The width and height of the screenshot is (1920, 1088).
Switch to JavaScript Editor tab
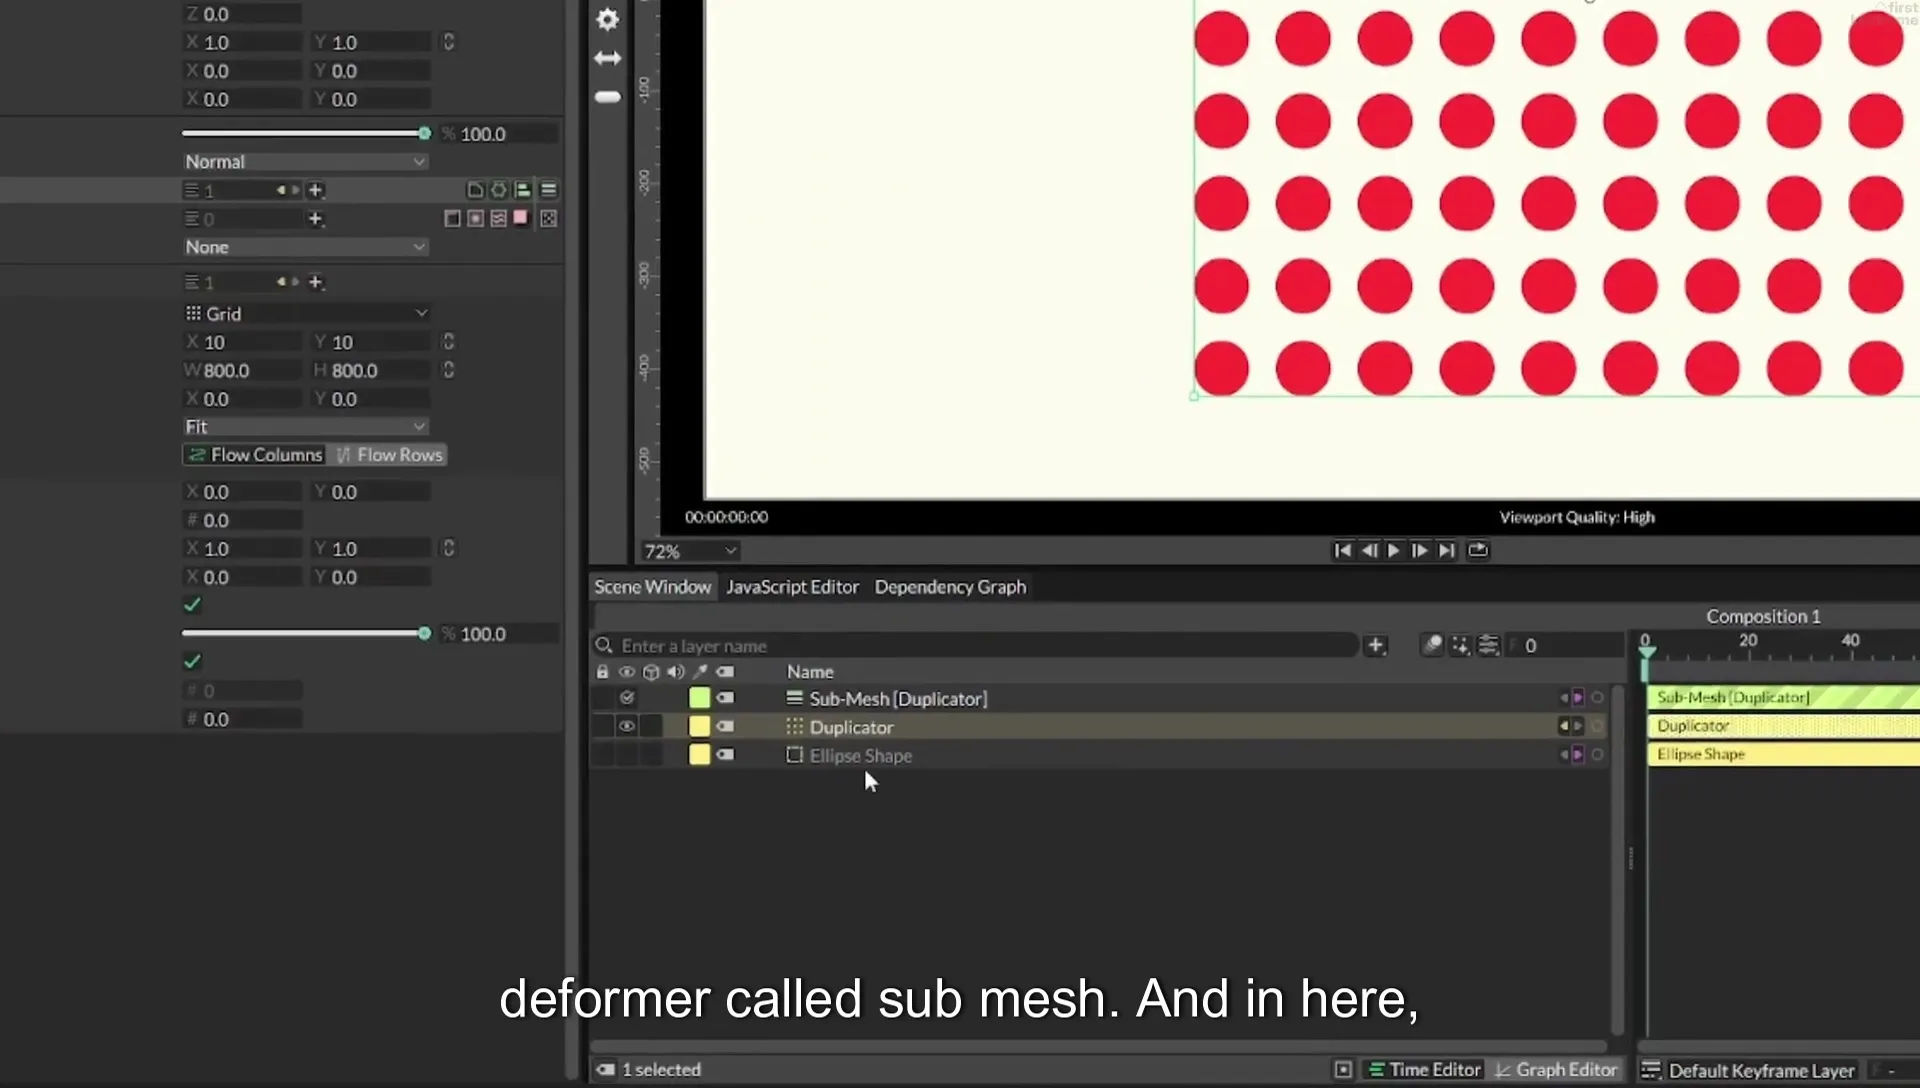coord(792,587)
